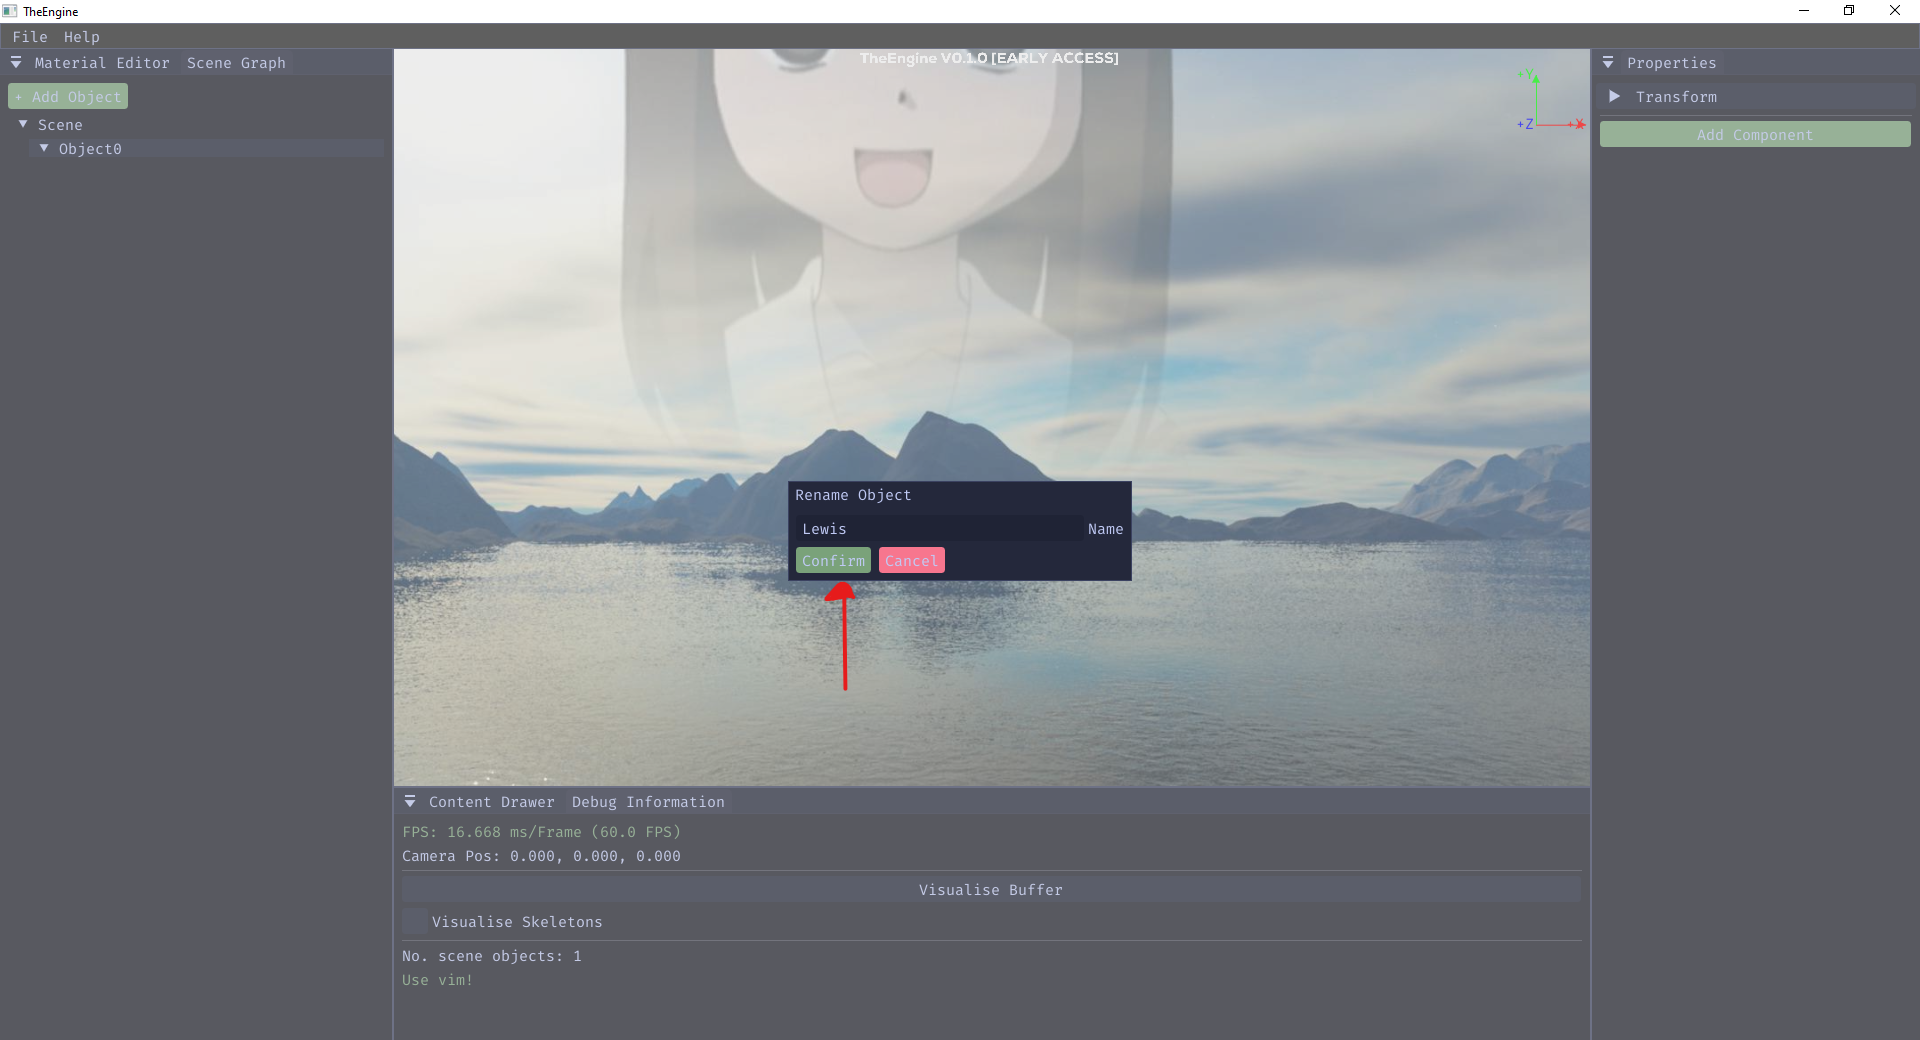Click the Rename Object dialog title bar
Screen dimensions: 1920x1040
tap(959, 495)
